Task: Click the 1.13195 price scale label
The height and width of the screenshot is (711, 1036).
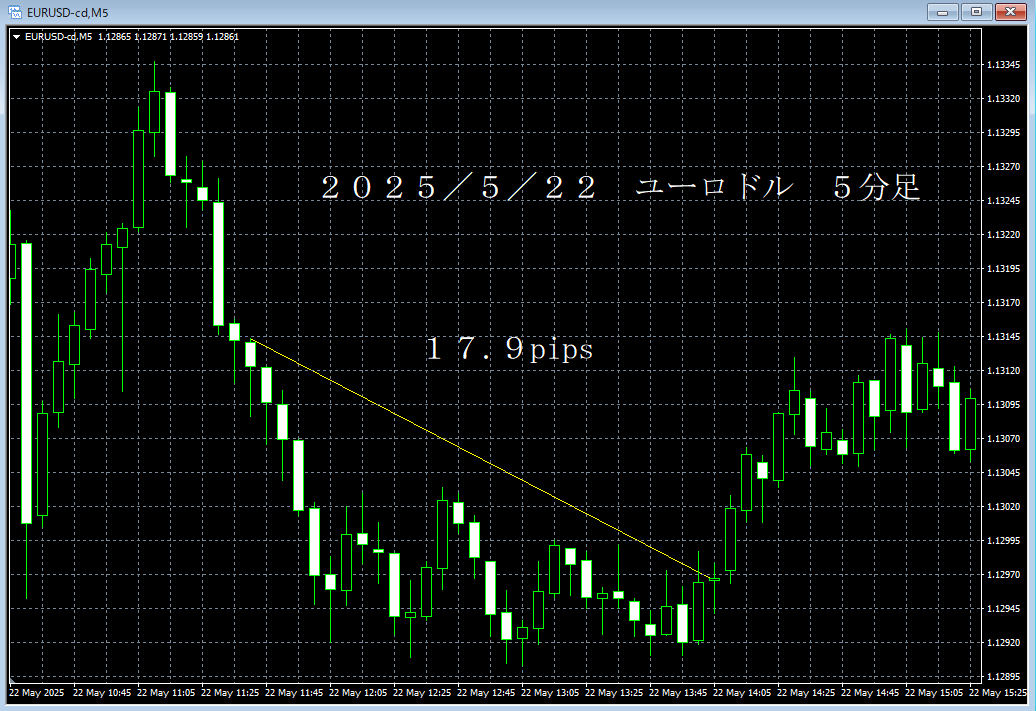Action: click(1003, 269)
